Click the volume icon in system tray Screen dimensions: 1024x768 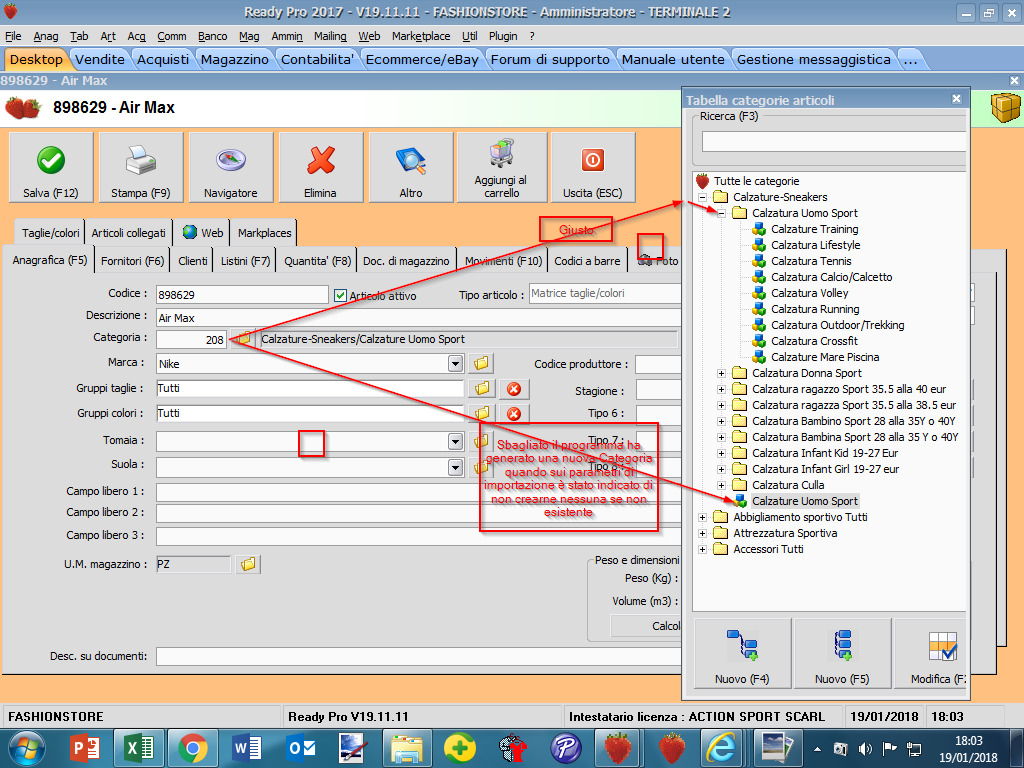865,748
